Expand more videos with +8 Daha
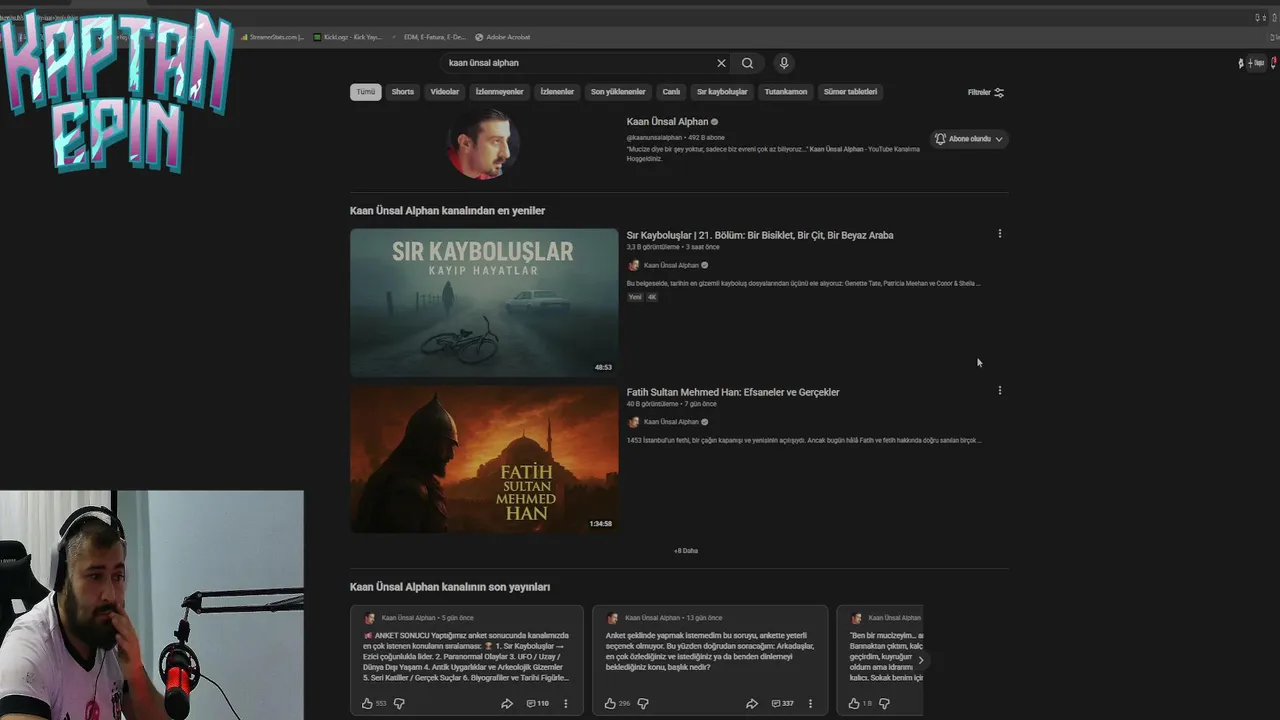The width and height of the screenshot is (1280, 720). pos(686,551)
